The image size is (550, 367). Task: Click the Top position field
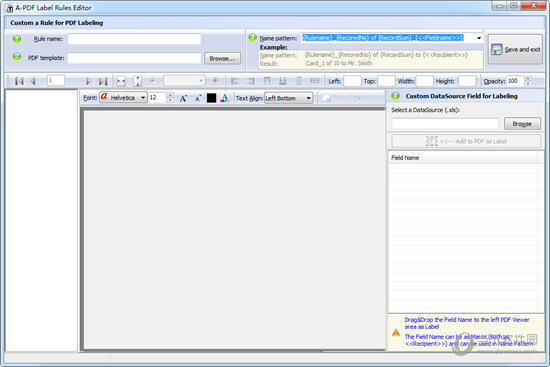click(x=386, y=81)
